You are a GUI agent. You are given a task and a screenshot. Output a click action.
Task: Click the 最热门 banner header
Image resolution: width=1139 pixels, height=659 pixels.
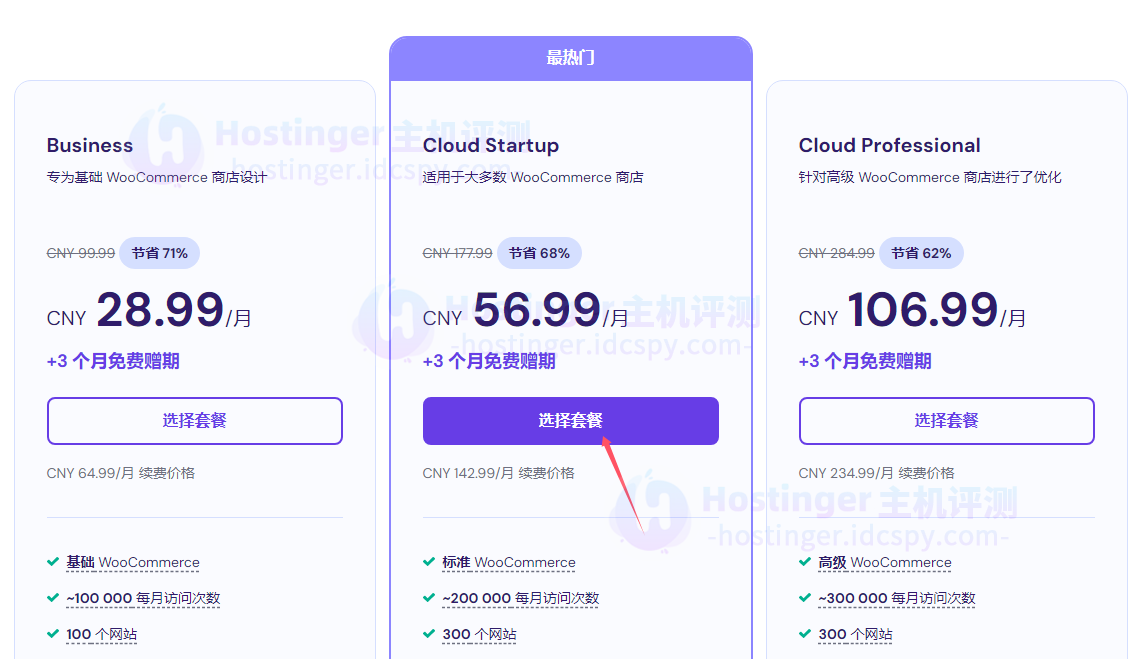tap(570, 58)
